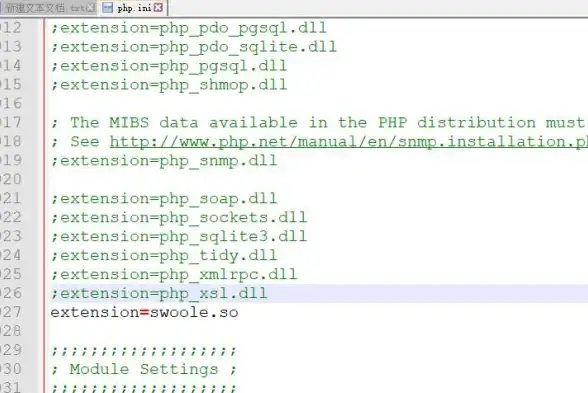The height and width of the screenshot is (393, 588).
Task: Switch to the php.ini tab
Action: 134,8
